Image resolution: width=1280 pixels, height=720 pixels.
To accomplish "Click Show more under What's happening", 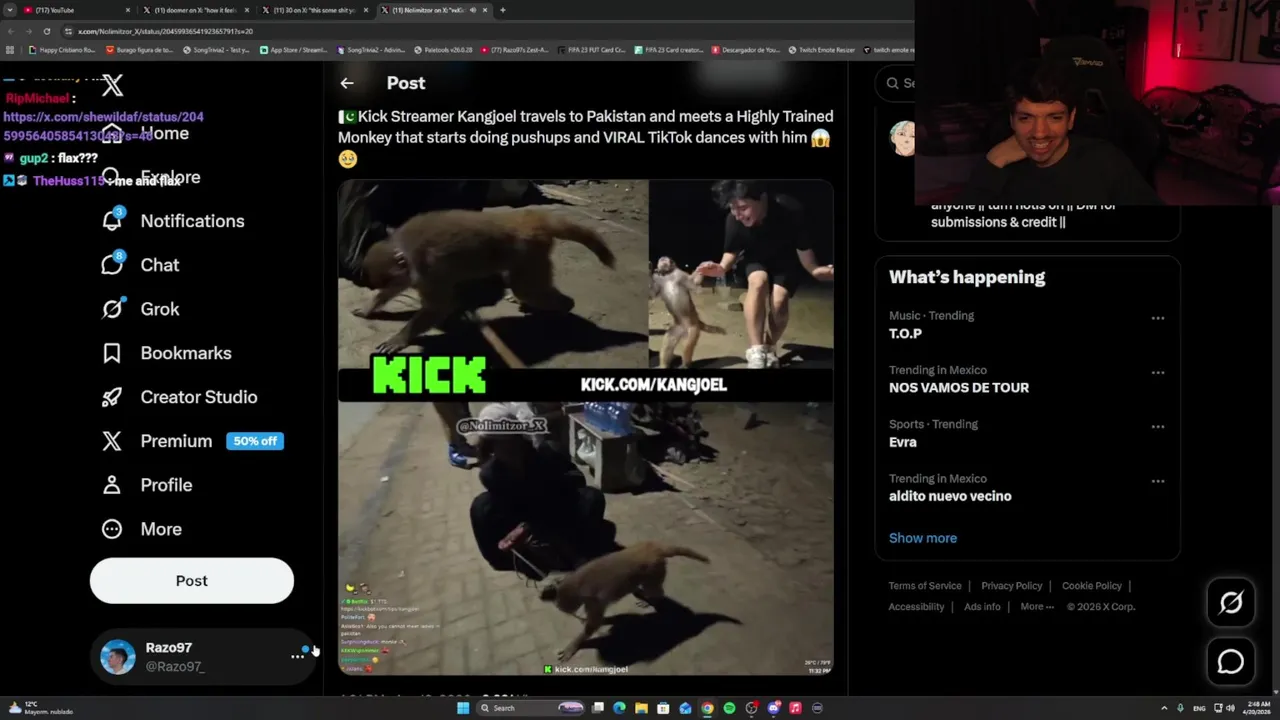I will (x=923, y=538).
